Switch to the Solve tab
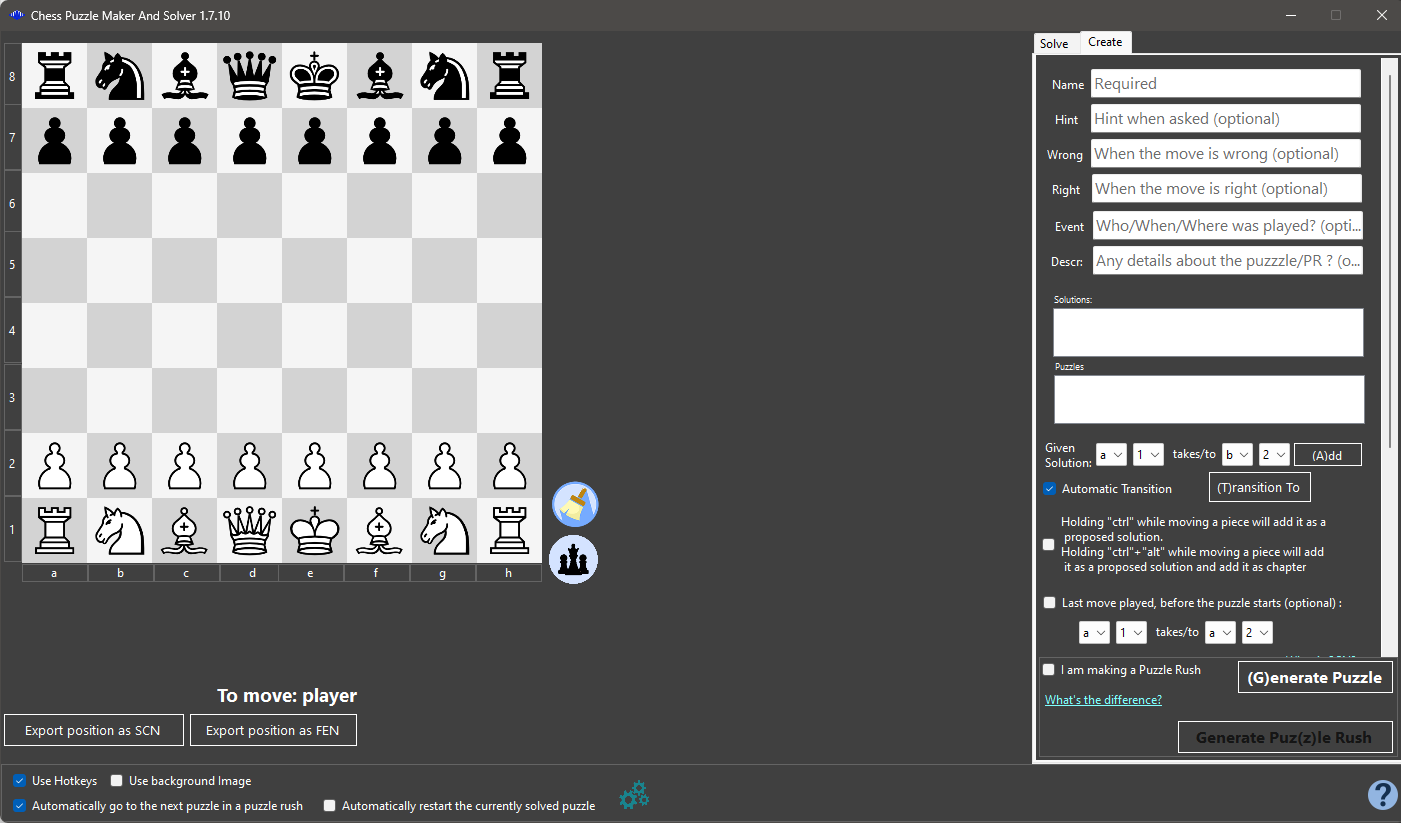Viewport: 1401px width, 823px height. click(1054, 43)
